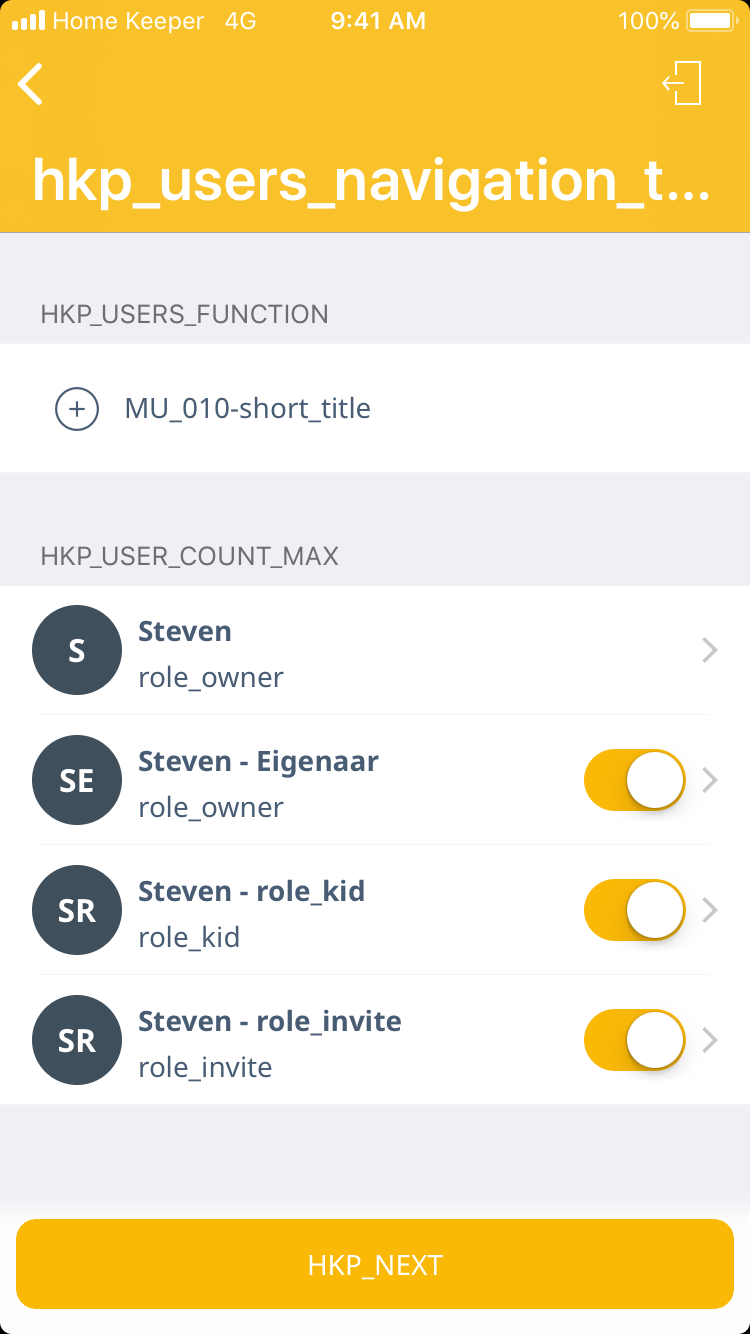Image resolution: width=750 pixels, height=1334 pixels.
Task: Tap the logout icon in header
Action: [x=682, y=83]
